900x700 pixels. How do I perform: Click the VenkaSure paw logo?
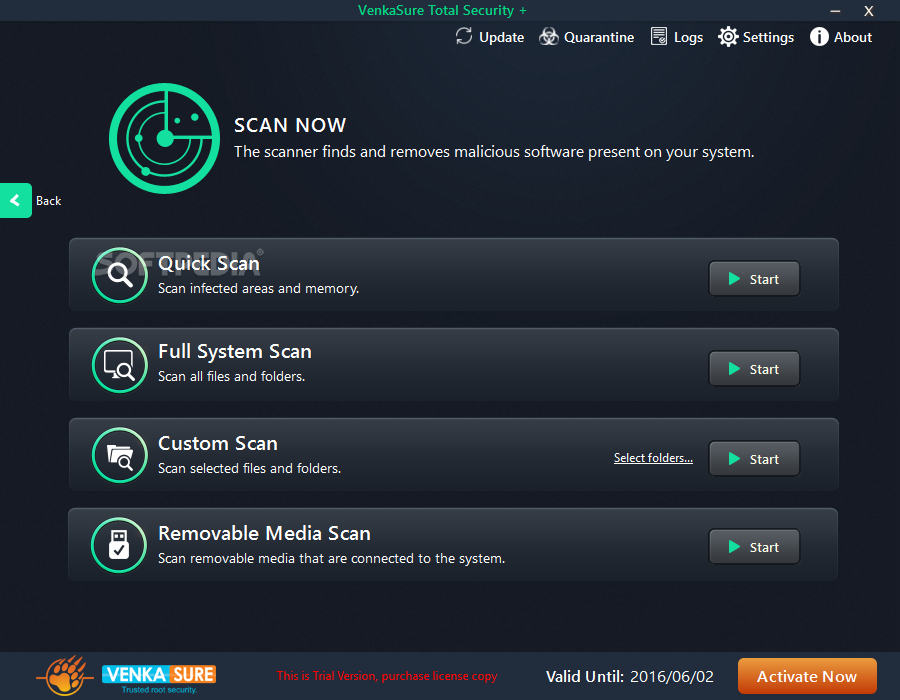66,675
